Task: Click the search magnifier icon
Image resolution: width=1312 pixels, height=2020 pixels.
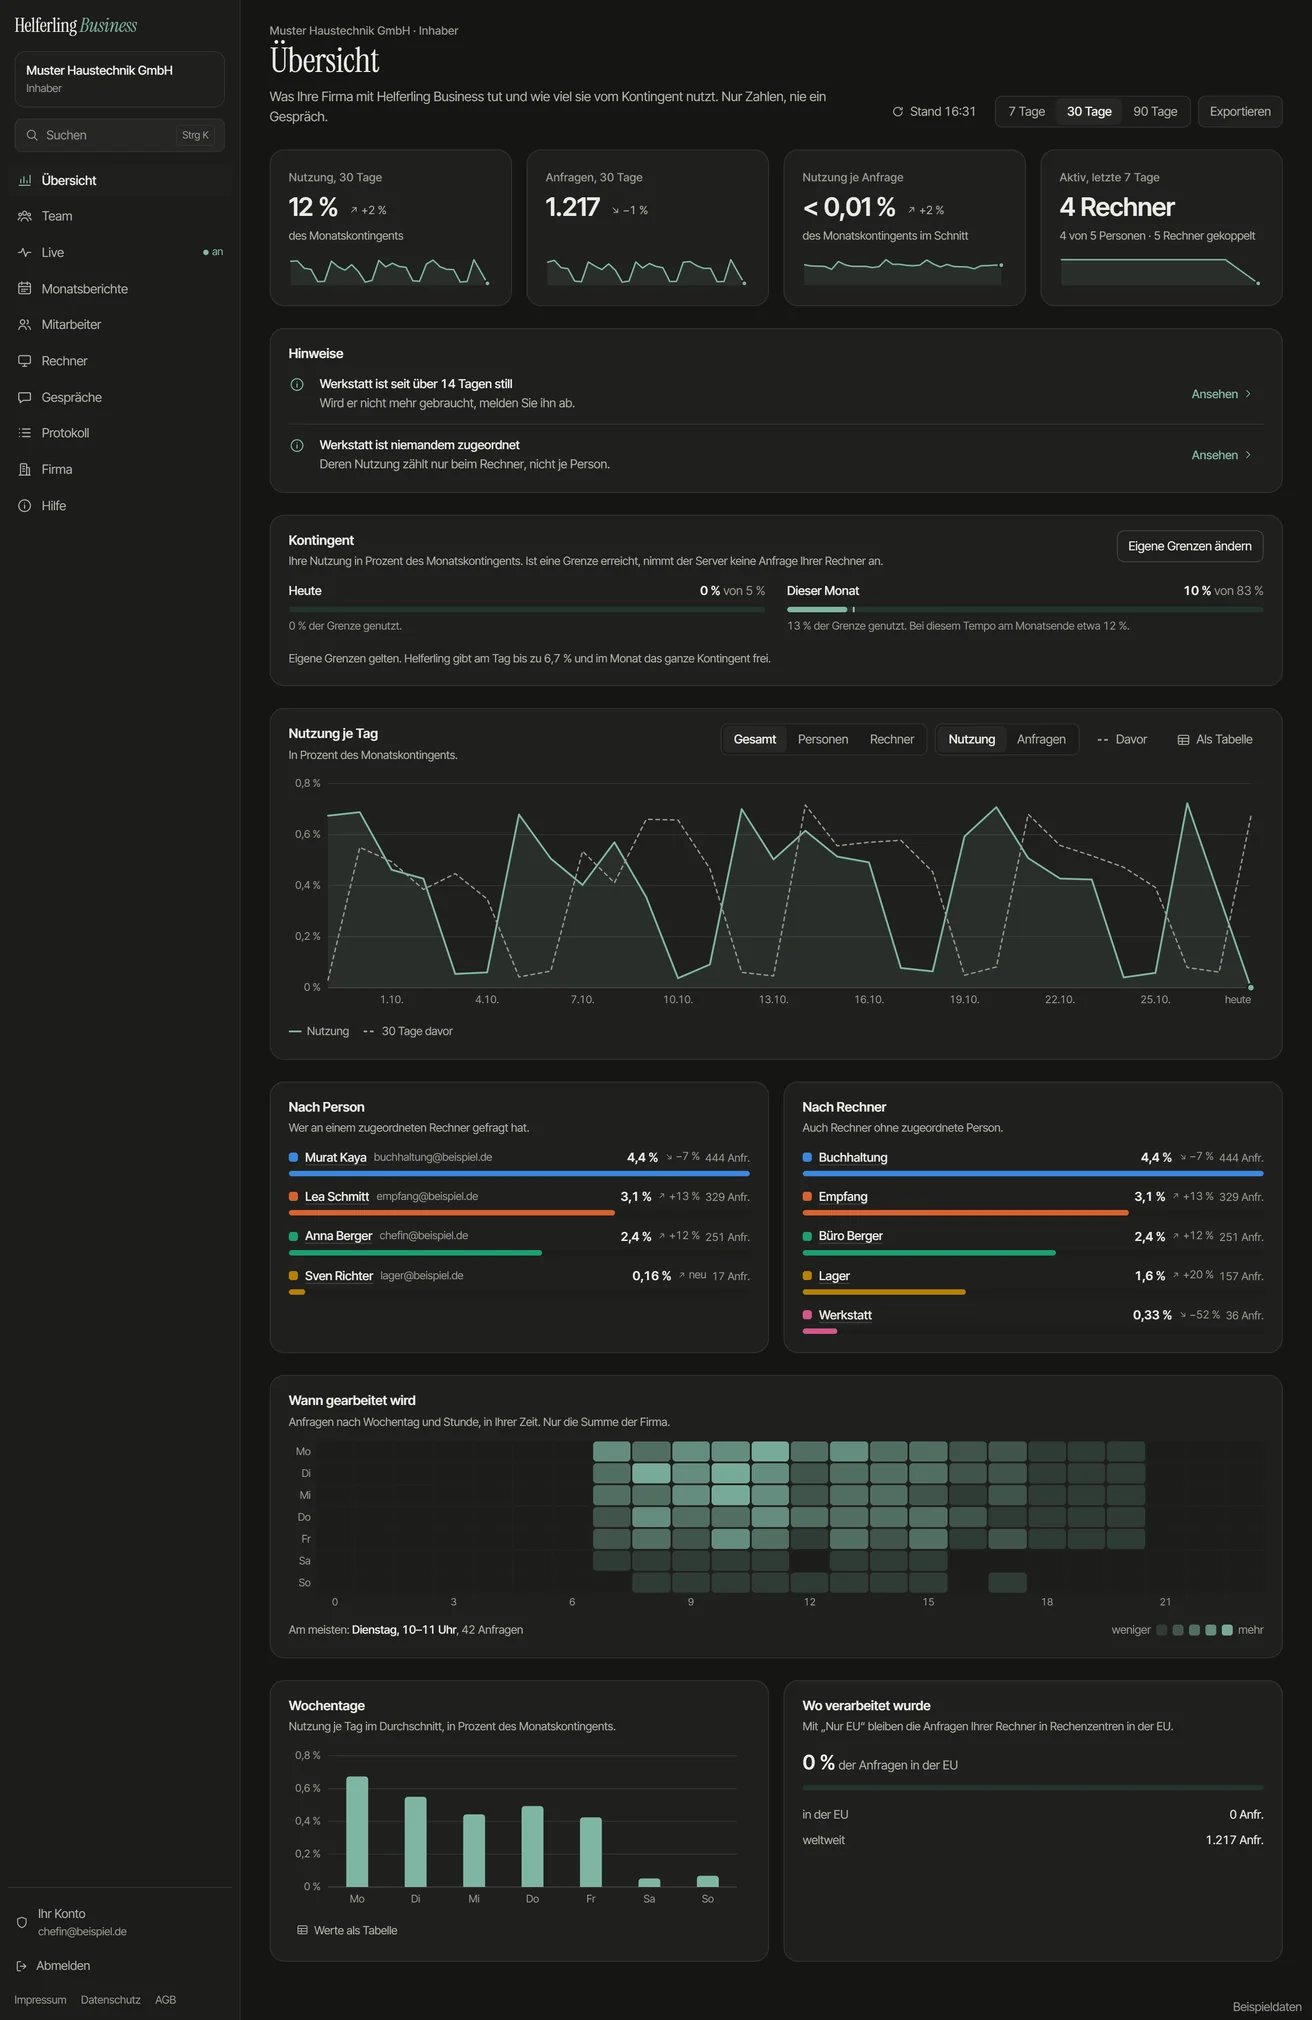Action: [33, 135]
